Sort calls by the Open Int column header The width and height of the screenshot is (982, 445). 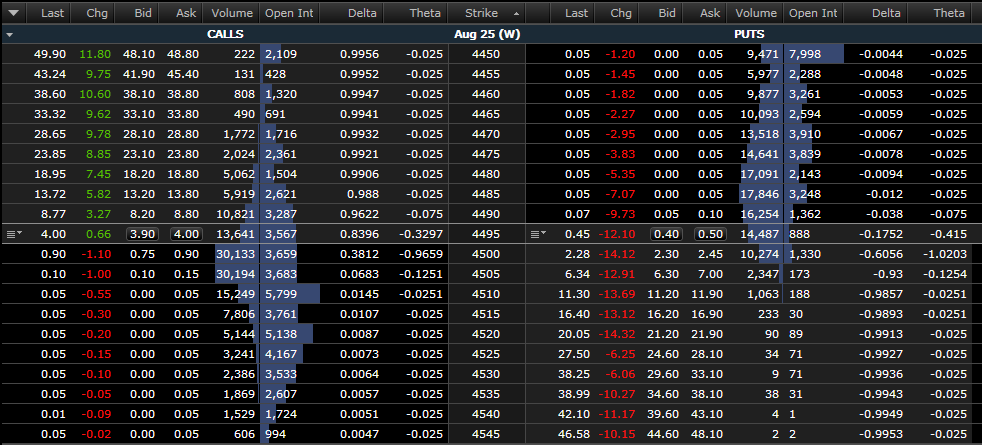click(288, 13)
